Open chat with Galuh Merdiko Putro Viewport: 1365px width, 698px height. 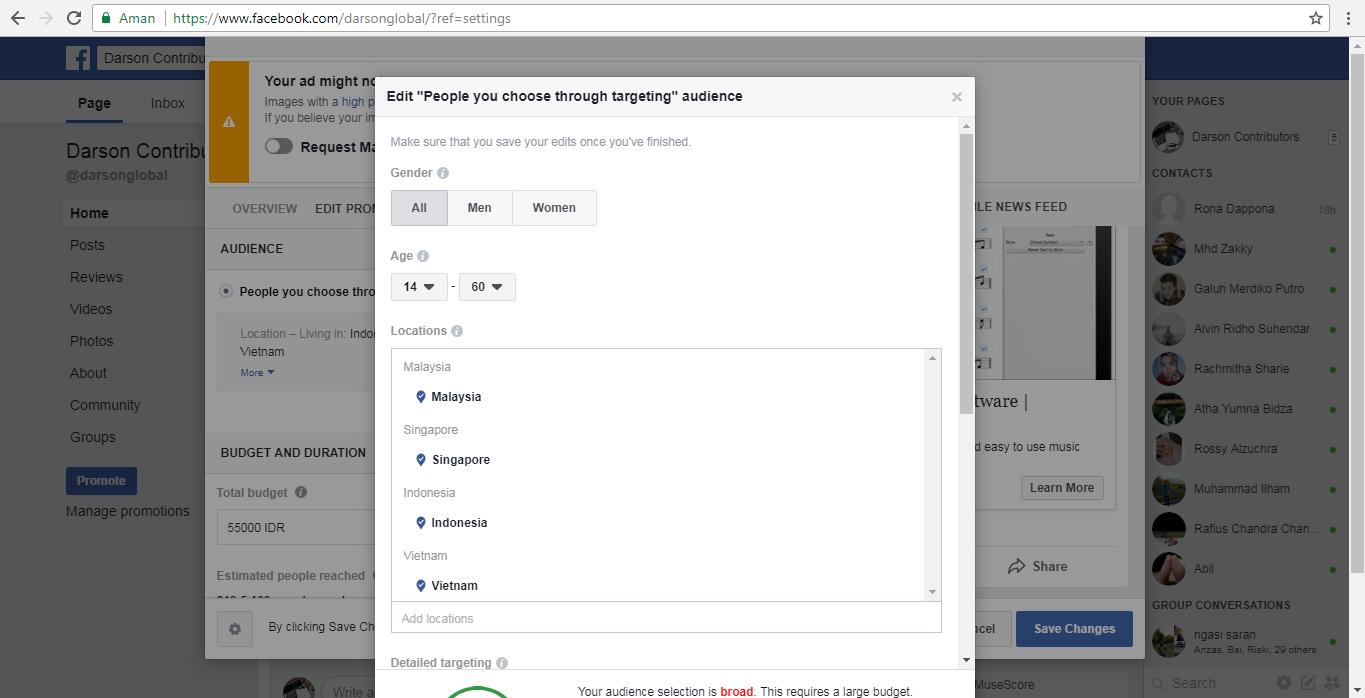click(x=1245, y=289)
